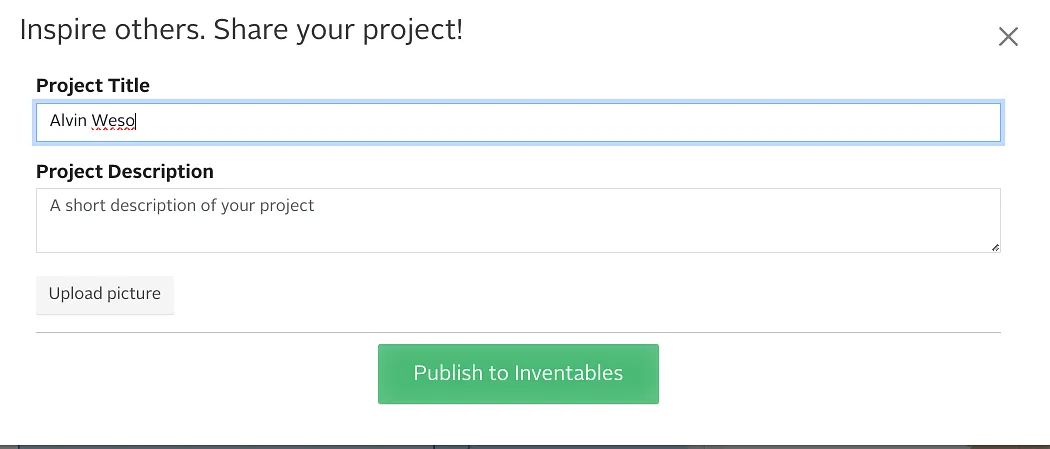Click the word 'Publish' on green button
Image resolution: width=1050 pixels, height=449 pixels.
[447, 374]
